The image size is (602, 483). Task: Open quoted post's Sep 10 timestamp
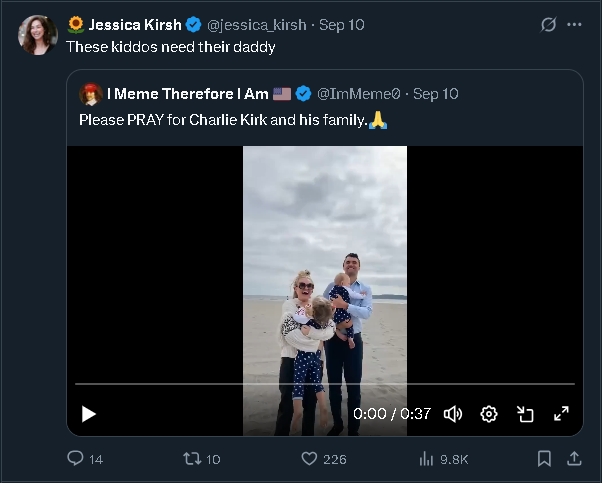[x=435, y=94]
